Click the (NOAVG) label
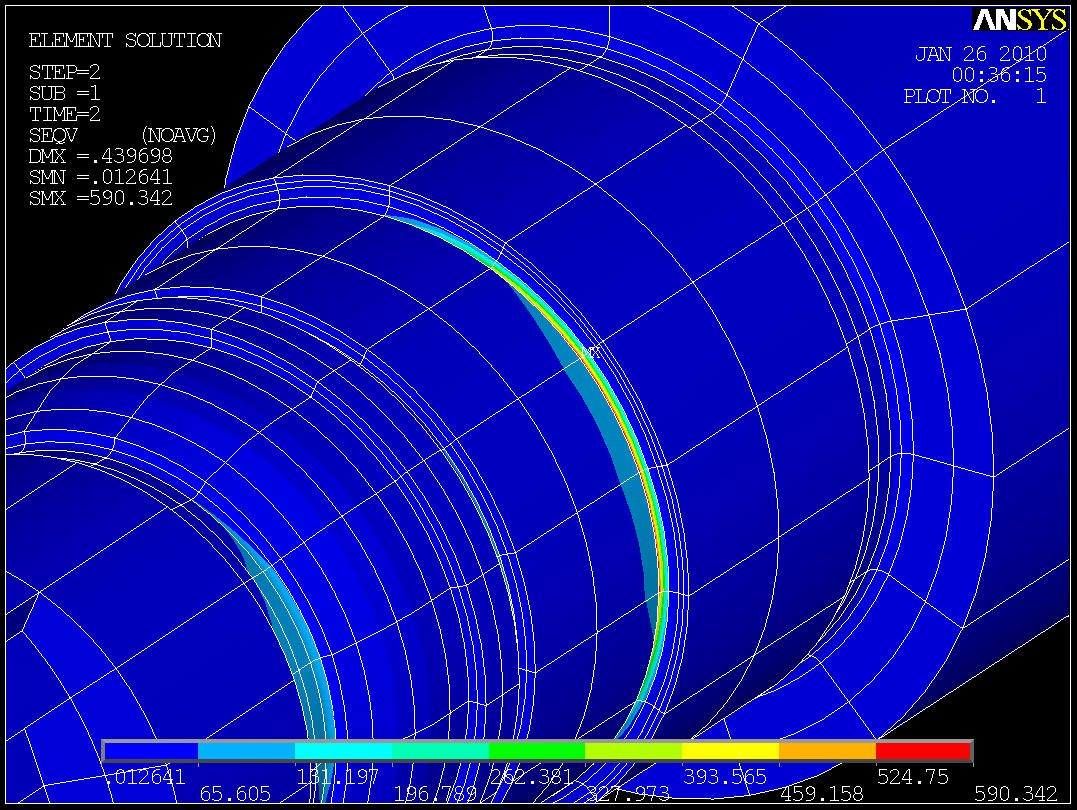1077x810 pixels. click(x=179, y=135)
